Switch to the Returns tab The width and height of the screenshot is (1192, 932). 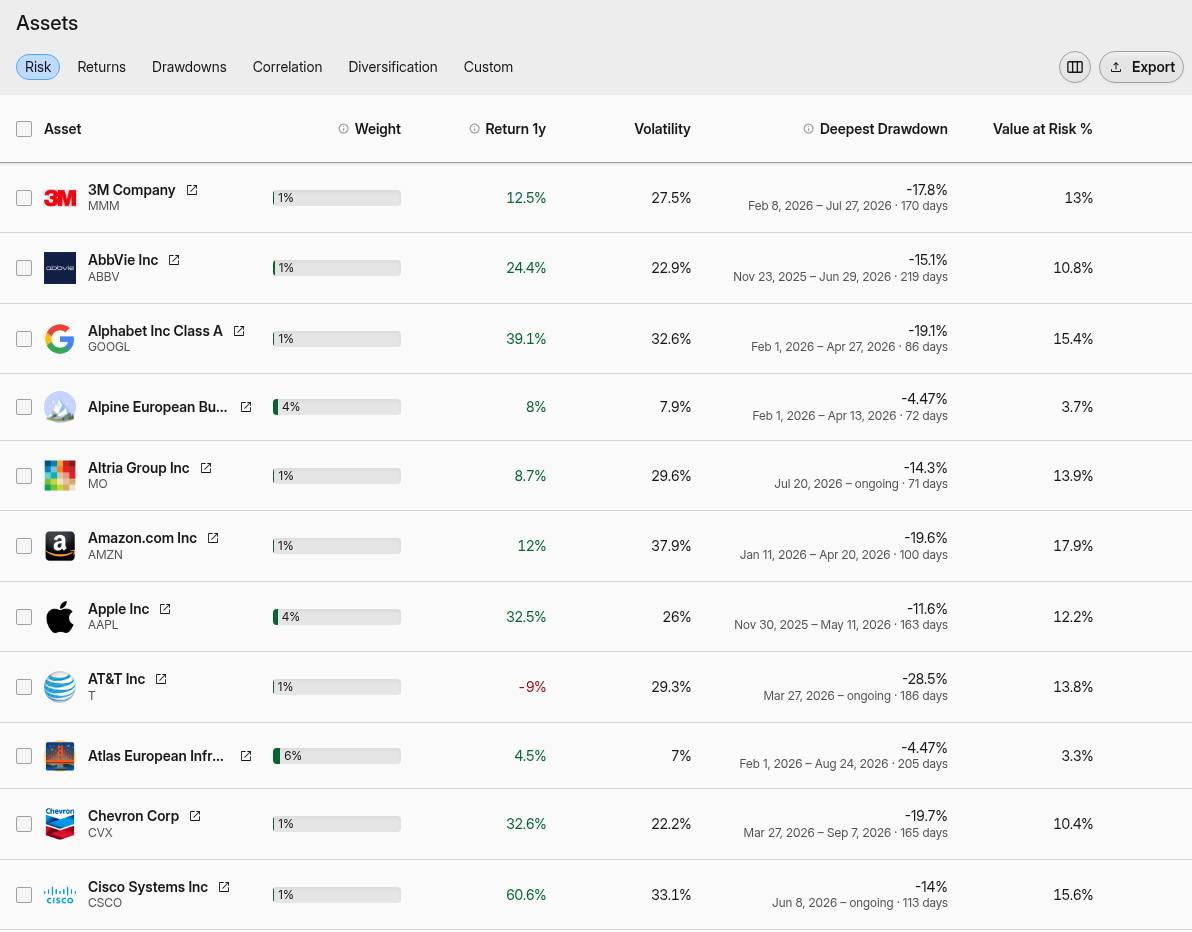click(x=101, y=67)
